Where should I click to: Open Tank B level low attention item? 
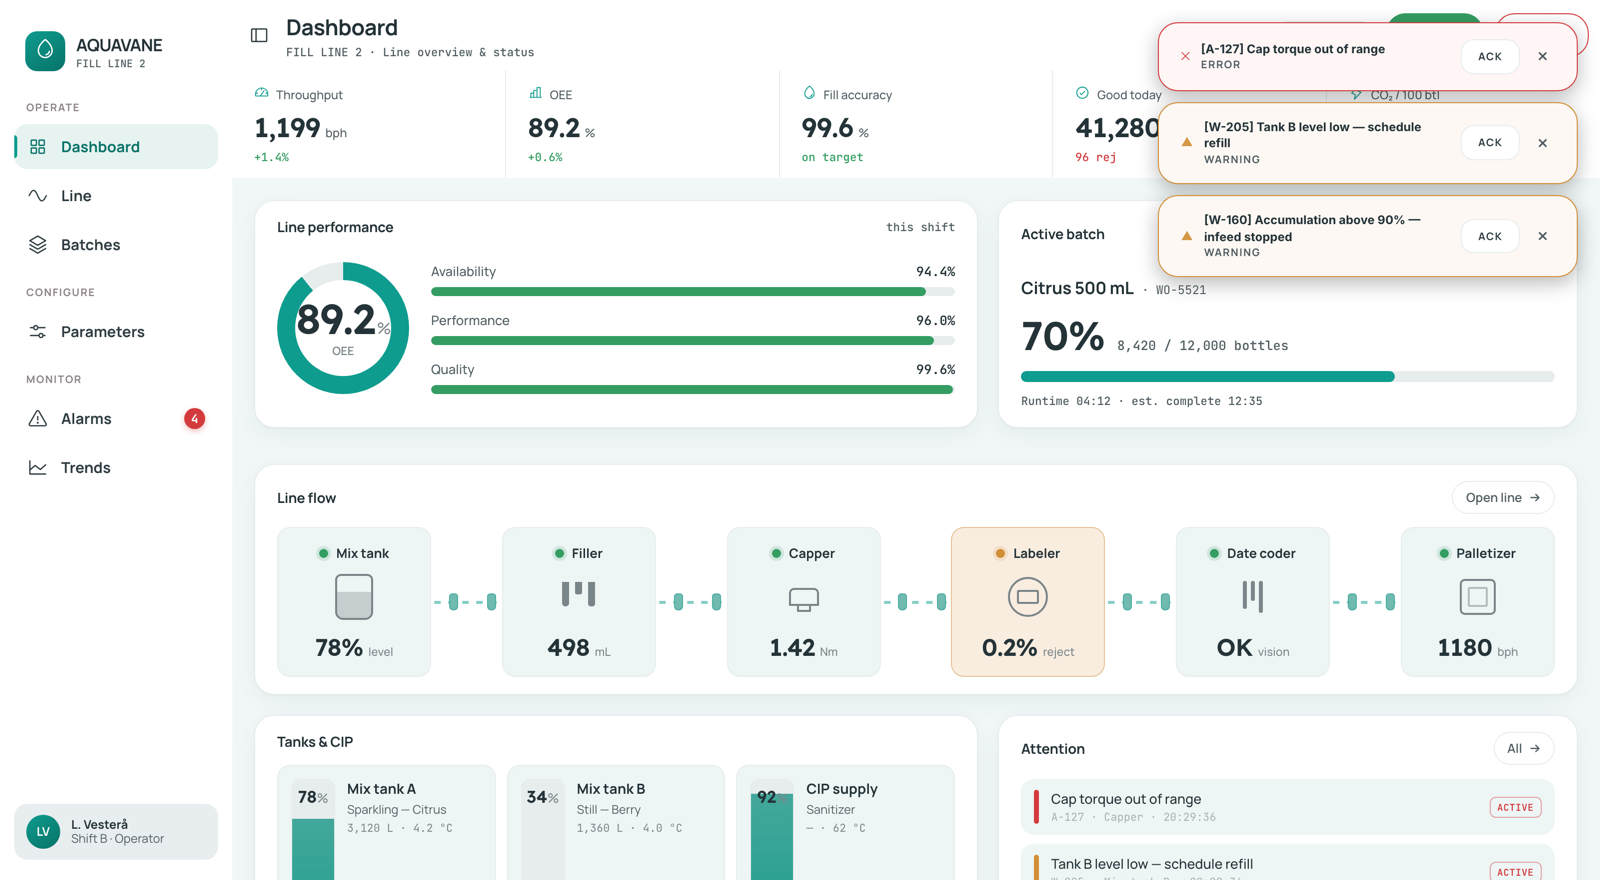tap(1288, 862)
